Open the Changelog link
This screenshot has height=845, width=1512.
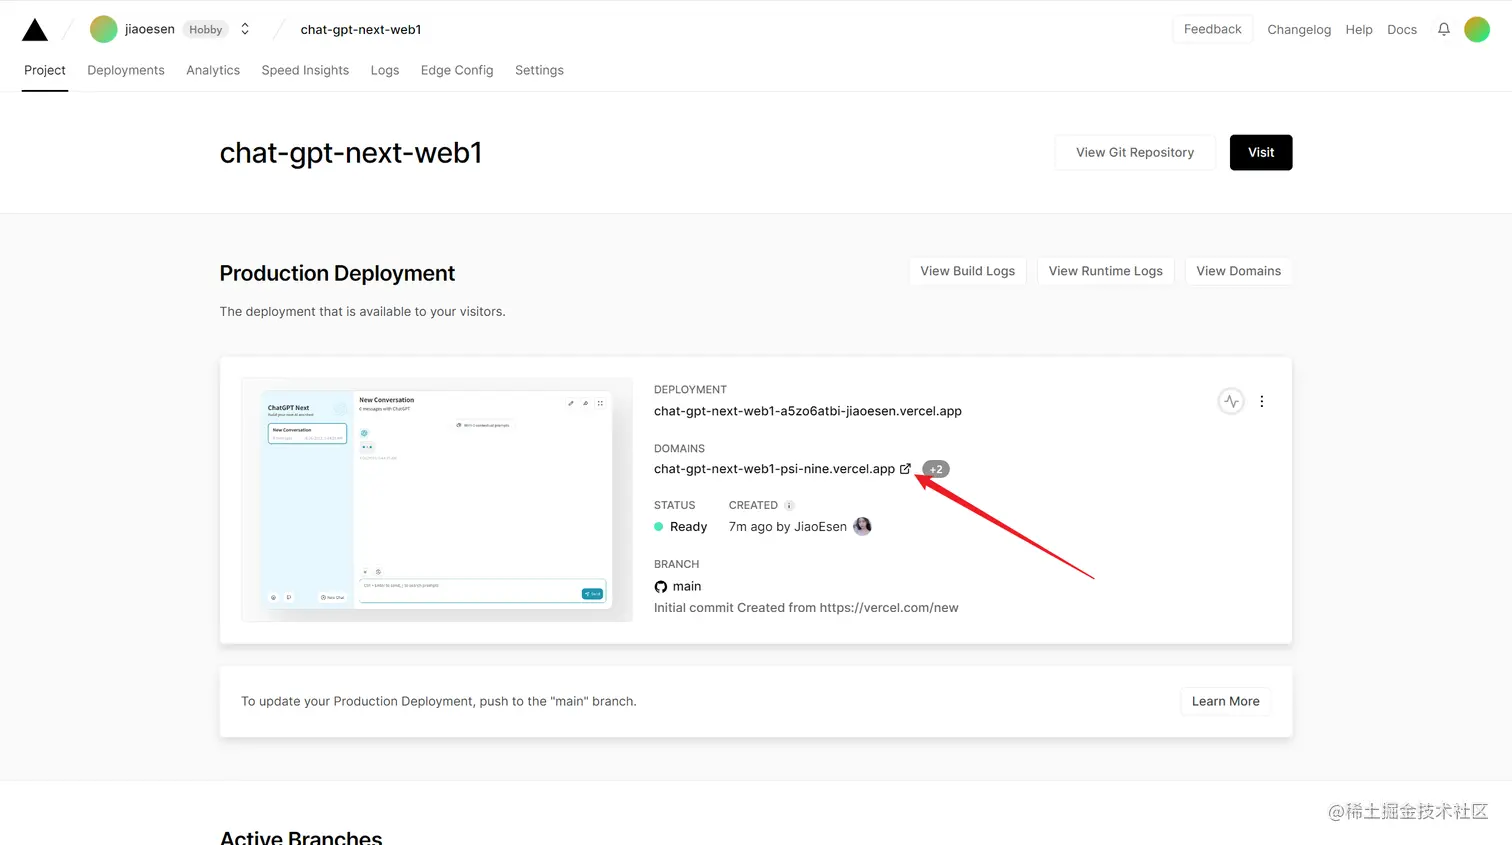(x=1299, y=30)
